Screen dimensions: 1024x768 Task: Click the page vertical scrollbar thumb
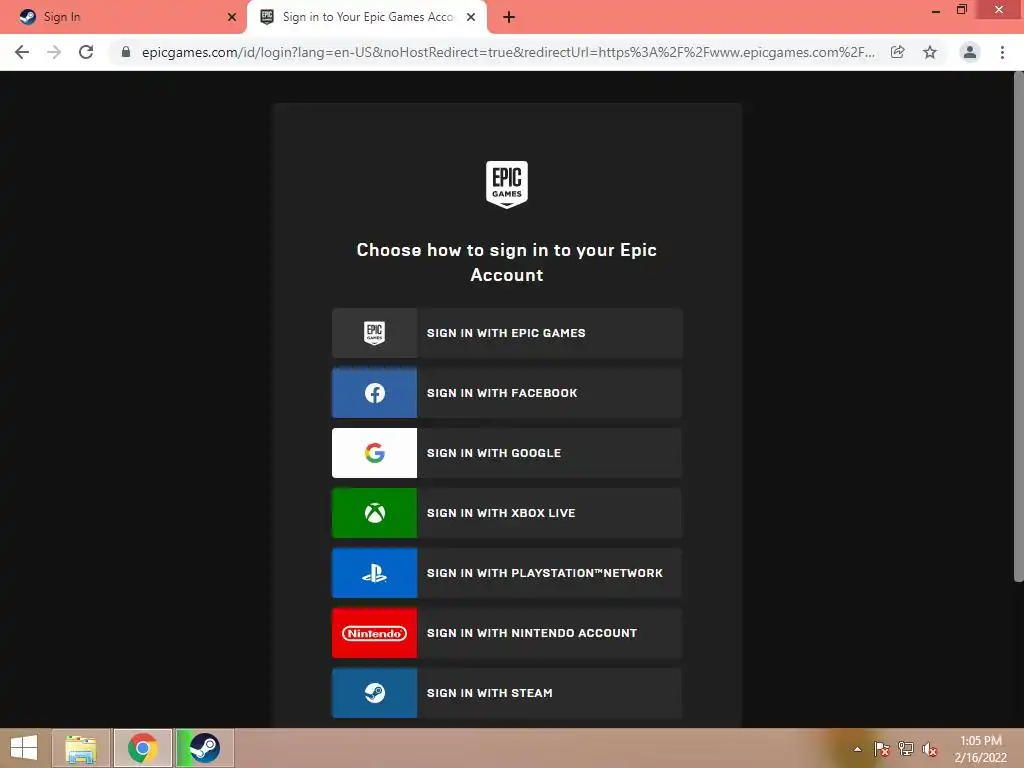(x=1018, y=327)
